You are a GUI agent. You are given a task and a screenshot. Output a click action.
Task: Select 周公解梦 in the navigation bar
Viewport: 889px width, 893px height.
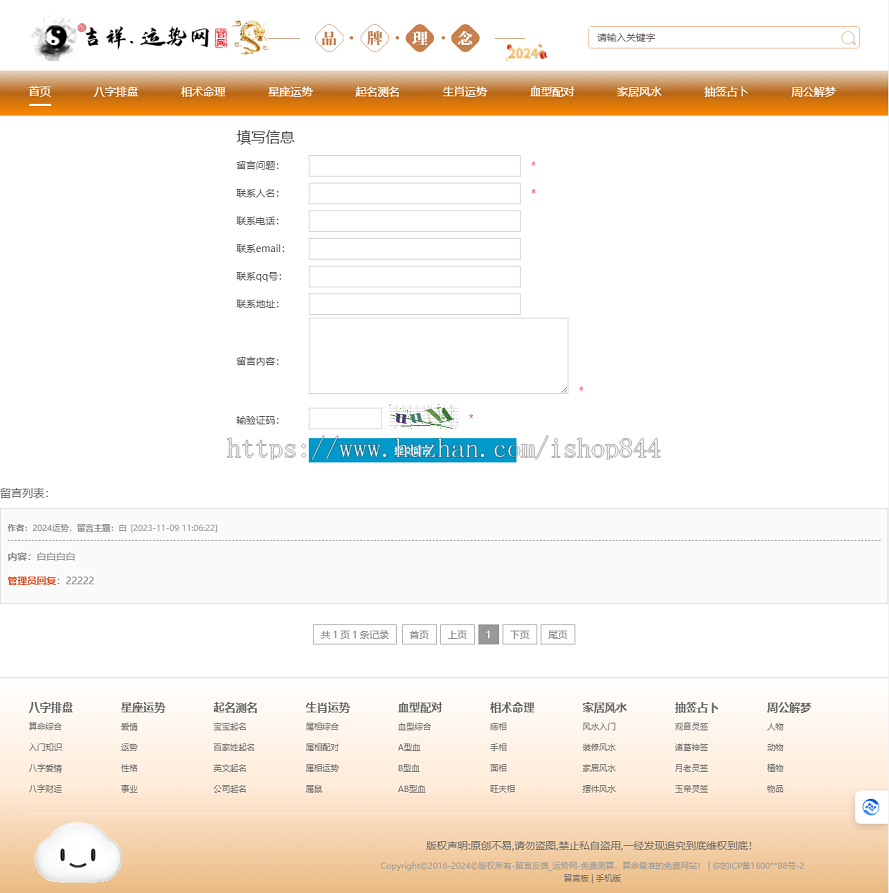(813, 92)
